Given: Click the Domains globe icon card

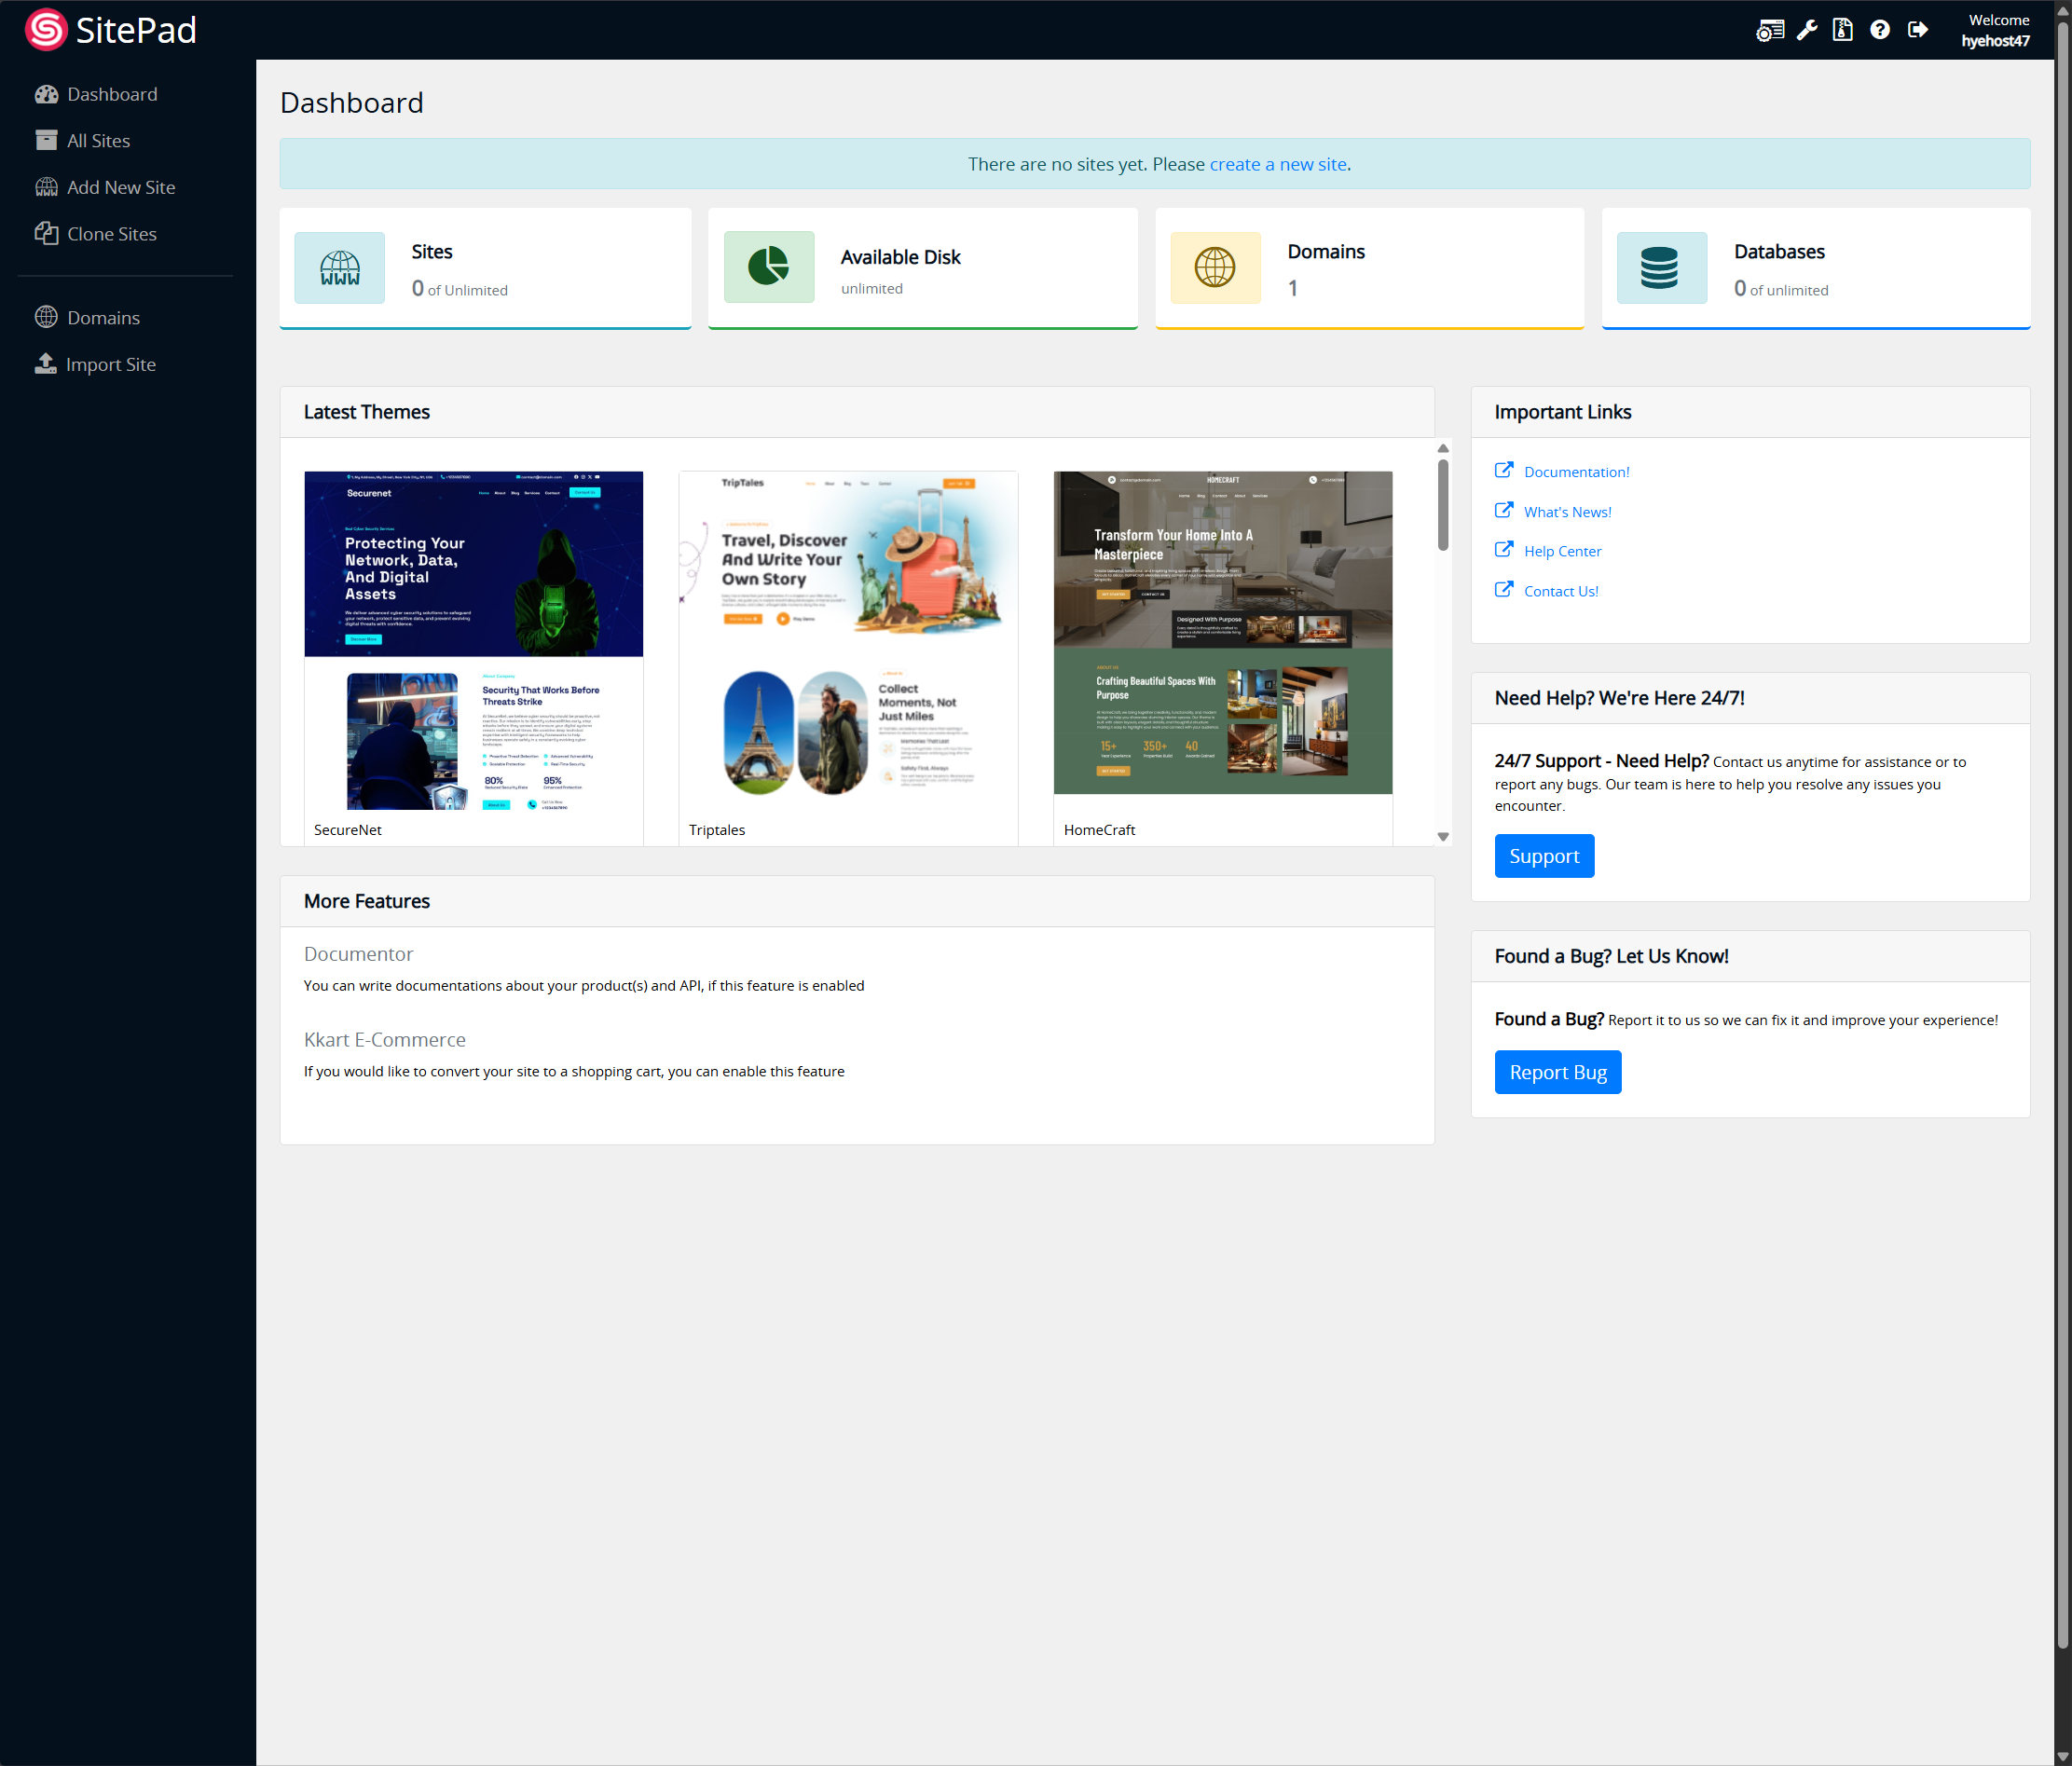Looking at the screenshot, I should (x=1215, y=267).
